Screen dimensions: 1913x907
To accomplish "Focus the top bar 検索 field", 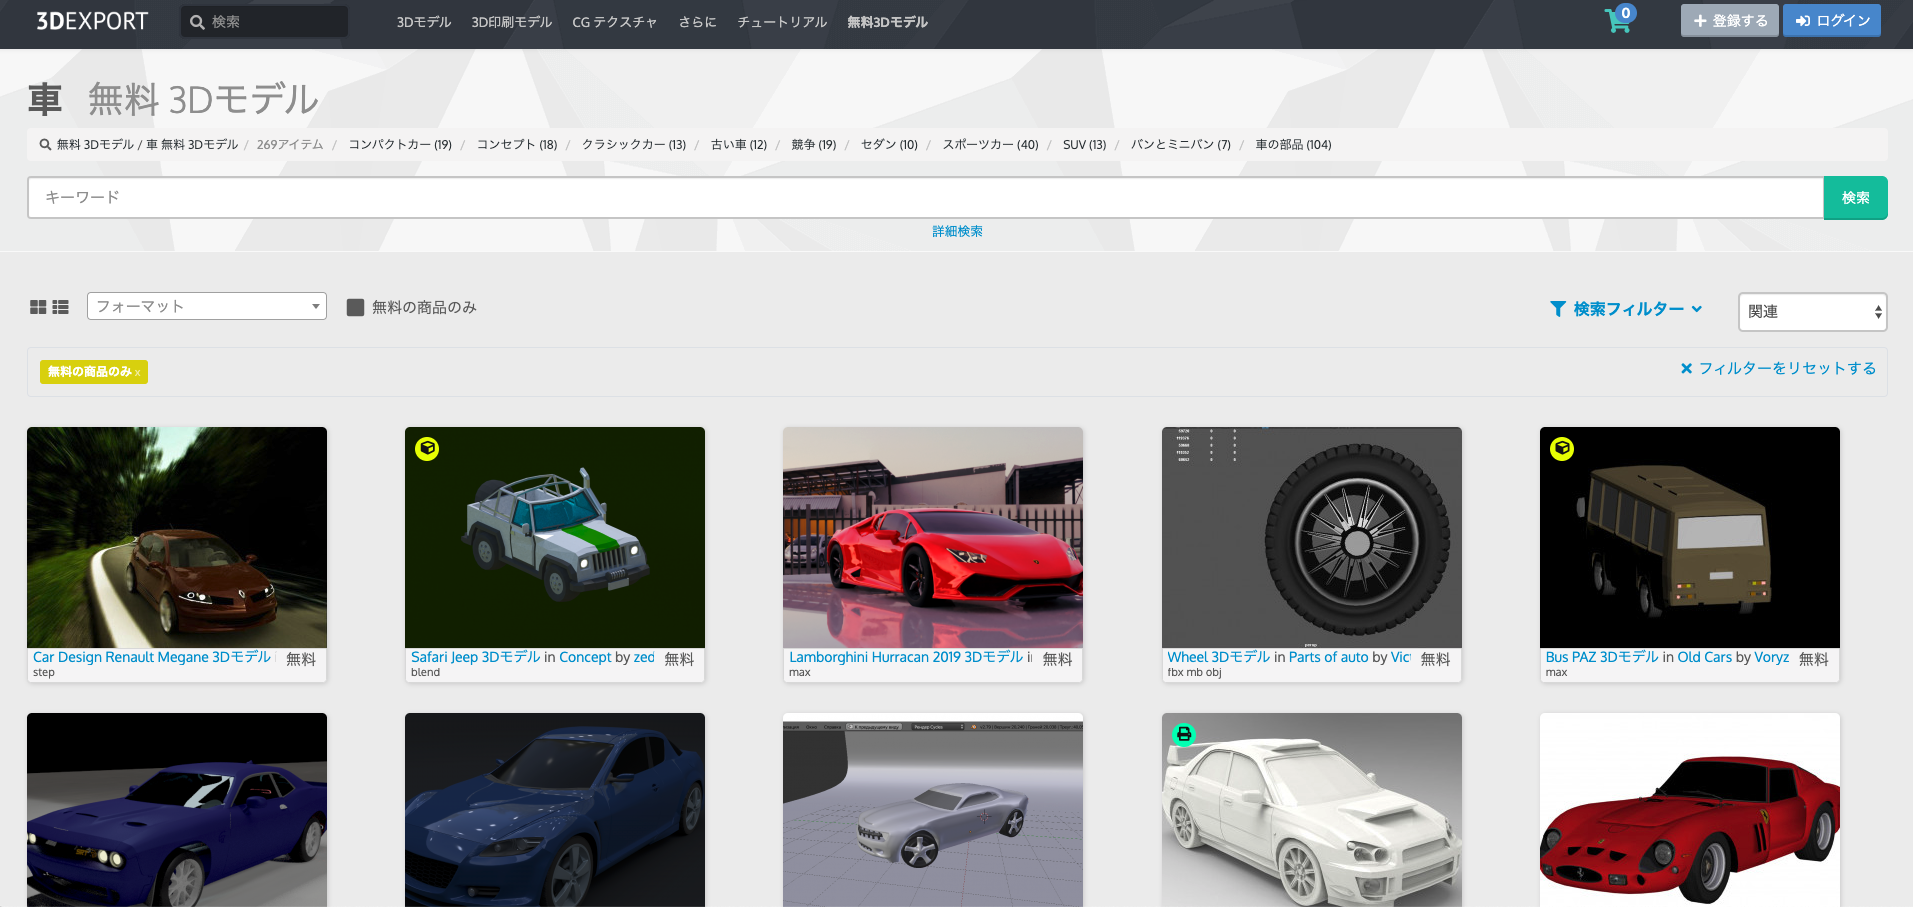I will pyautogui.click(x=264, y=22).
